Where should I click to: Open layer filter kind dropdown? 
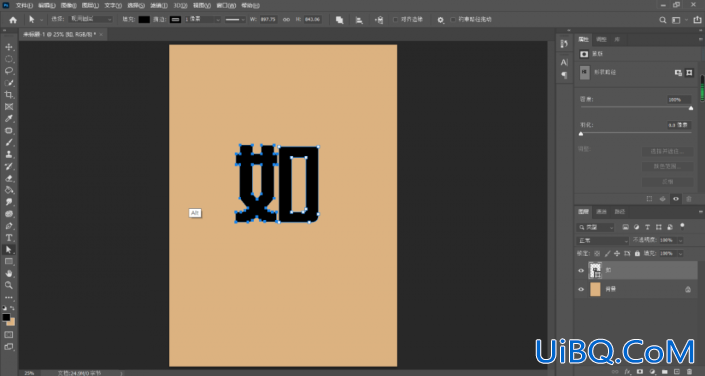pyautogui.click(x=595, y=228)
